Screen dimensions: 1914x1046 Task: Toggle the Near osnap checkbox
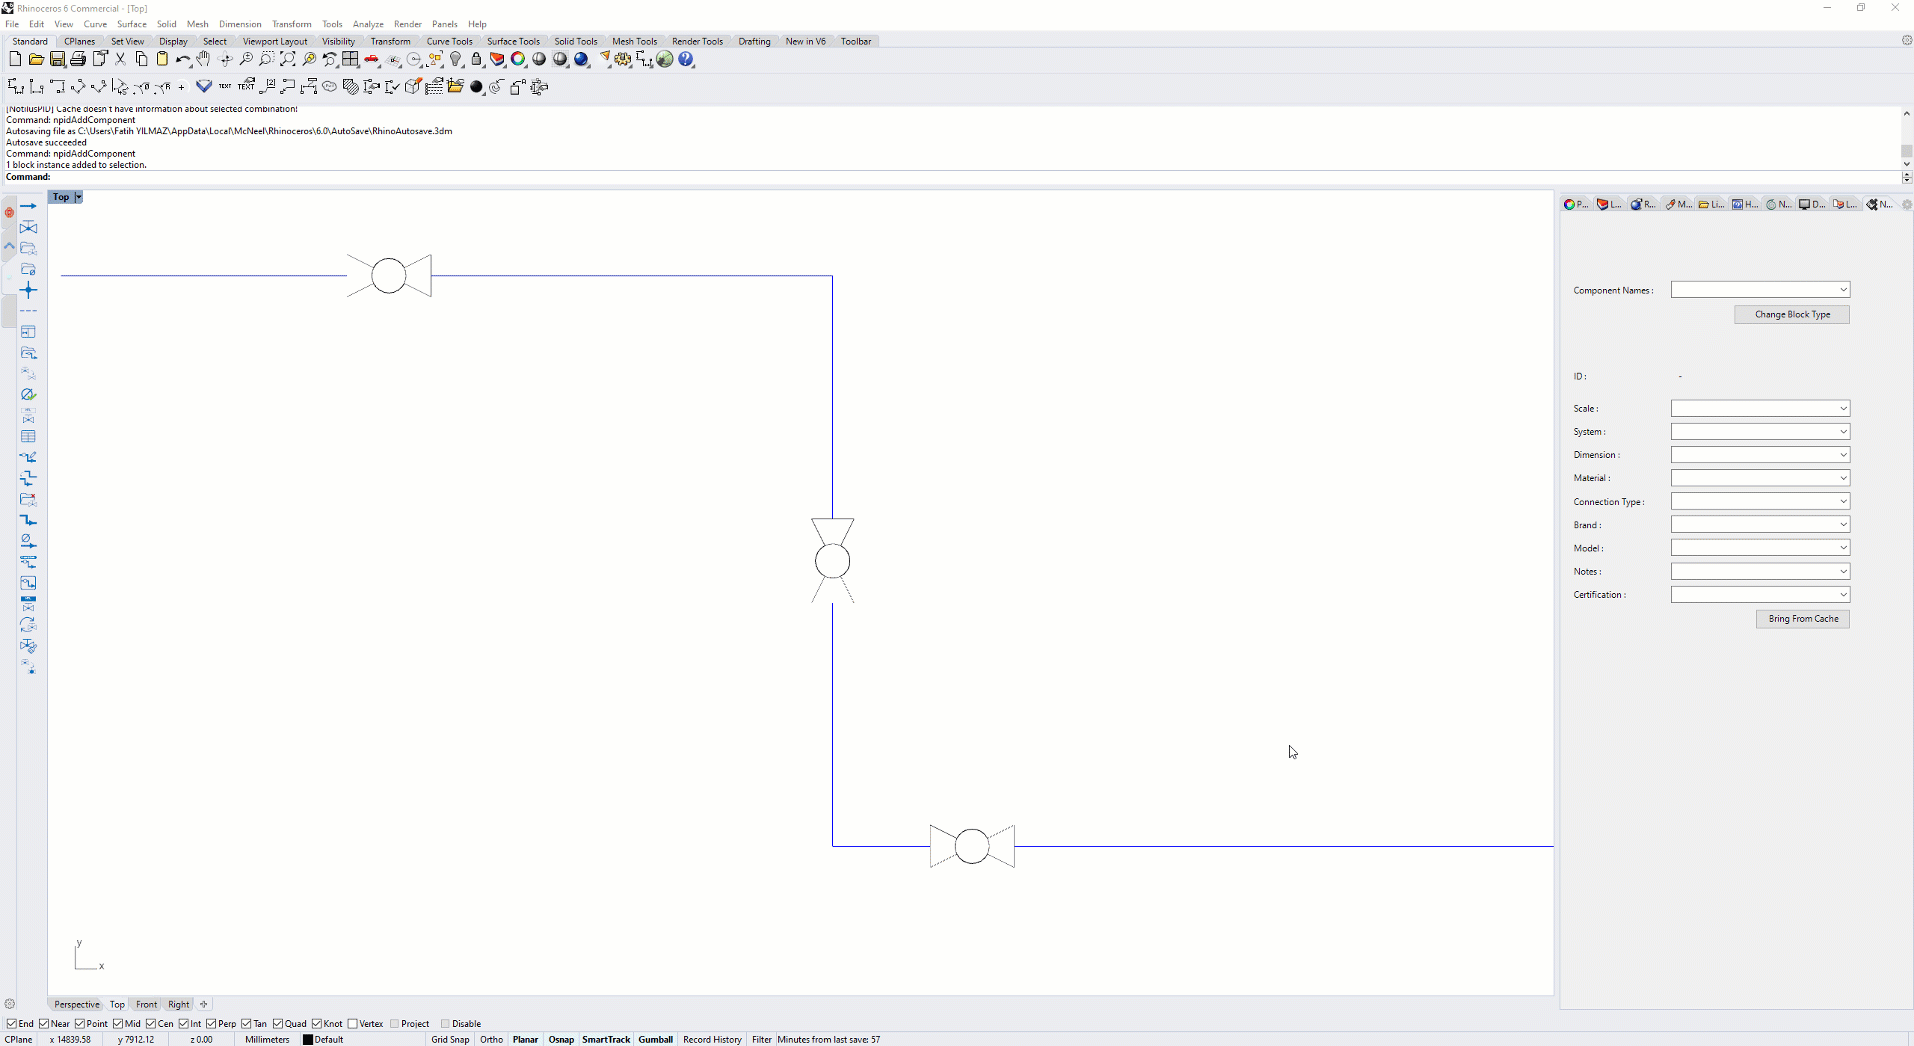[x=44, y=1024]
